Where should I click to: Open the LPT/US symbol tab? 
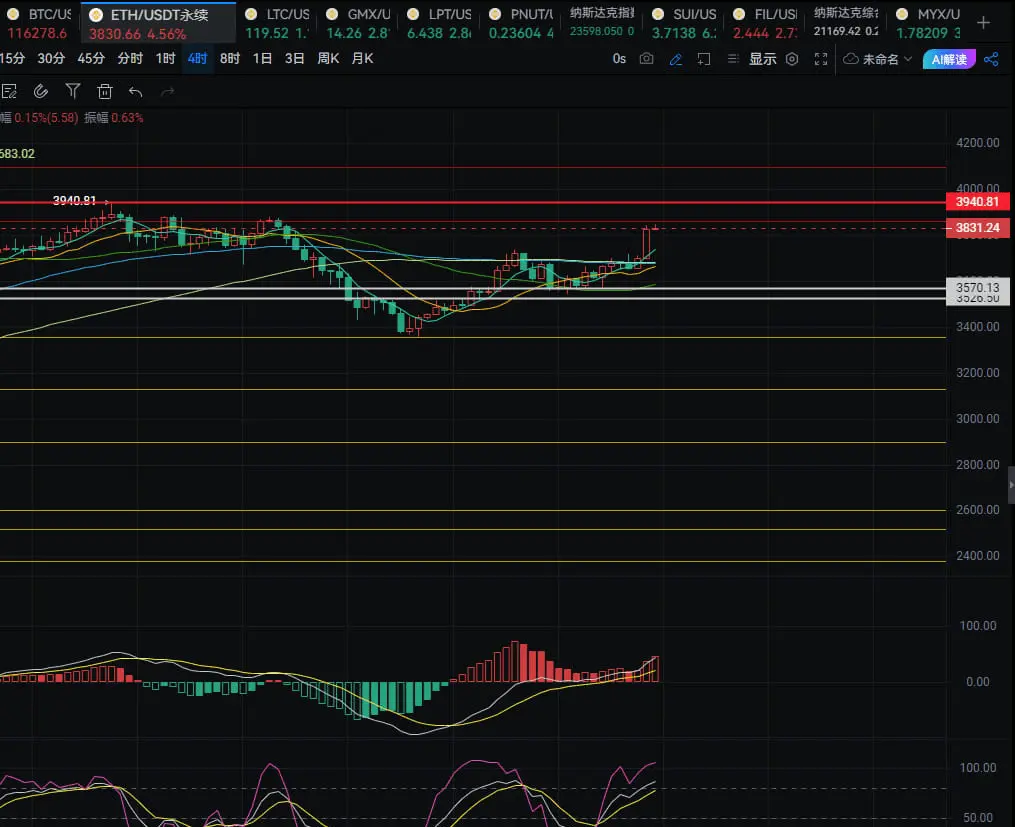(x=440, y=23)
